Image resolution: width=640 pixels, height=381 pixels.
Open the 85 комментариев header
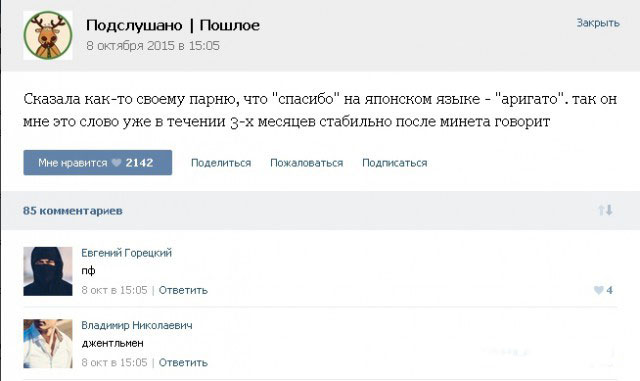(73, 211)
